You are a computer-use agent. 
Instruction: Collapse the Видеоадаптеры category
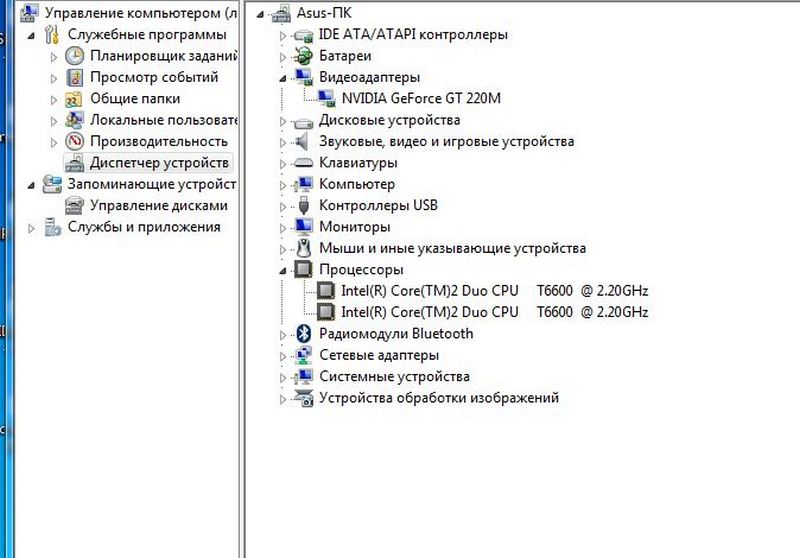click(x=284, y=77)
